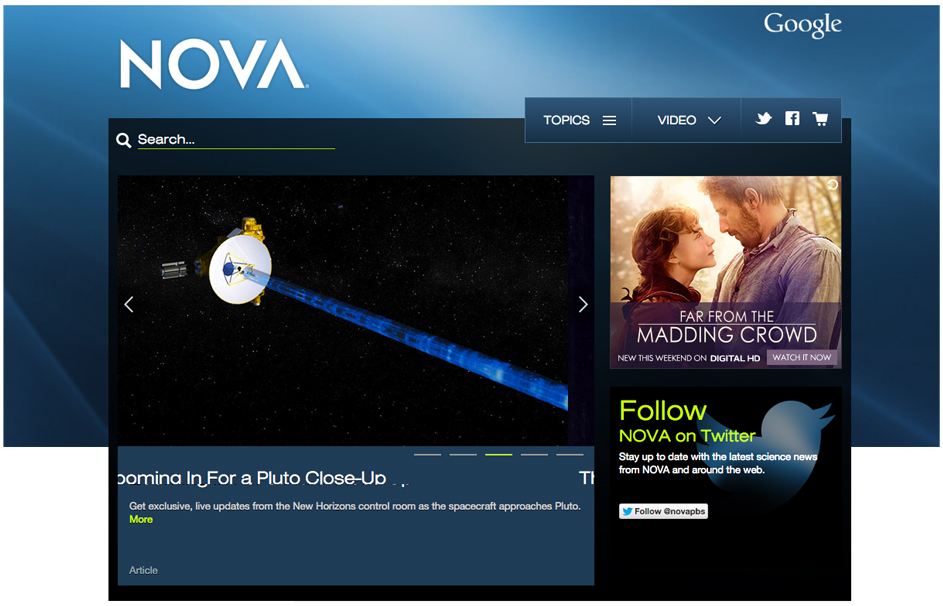
Task: Select the last carousel slide indicator
Action: coord(570,454)
